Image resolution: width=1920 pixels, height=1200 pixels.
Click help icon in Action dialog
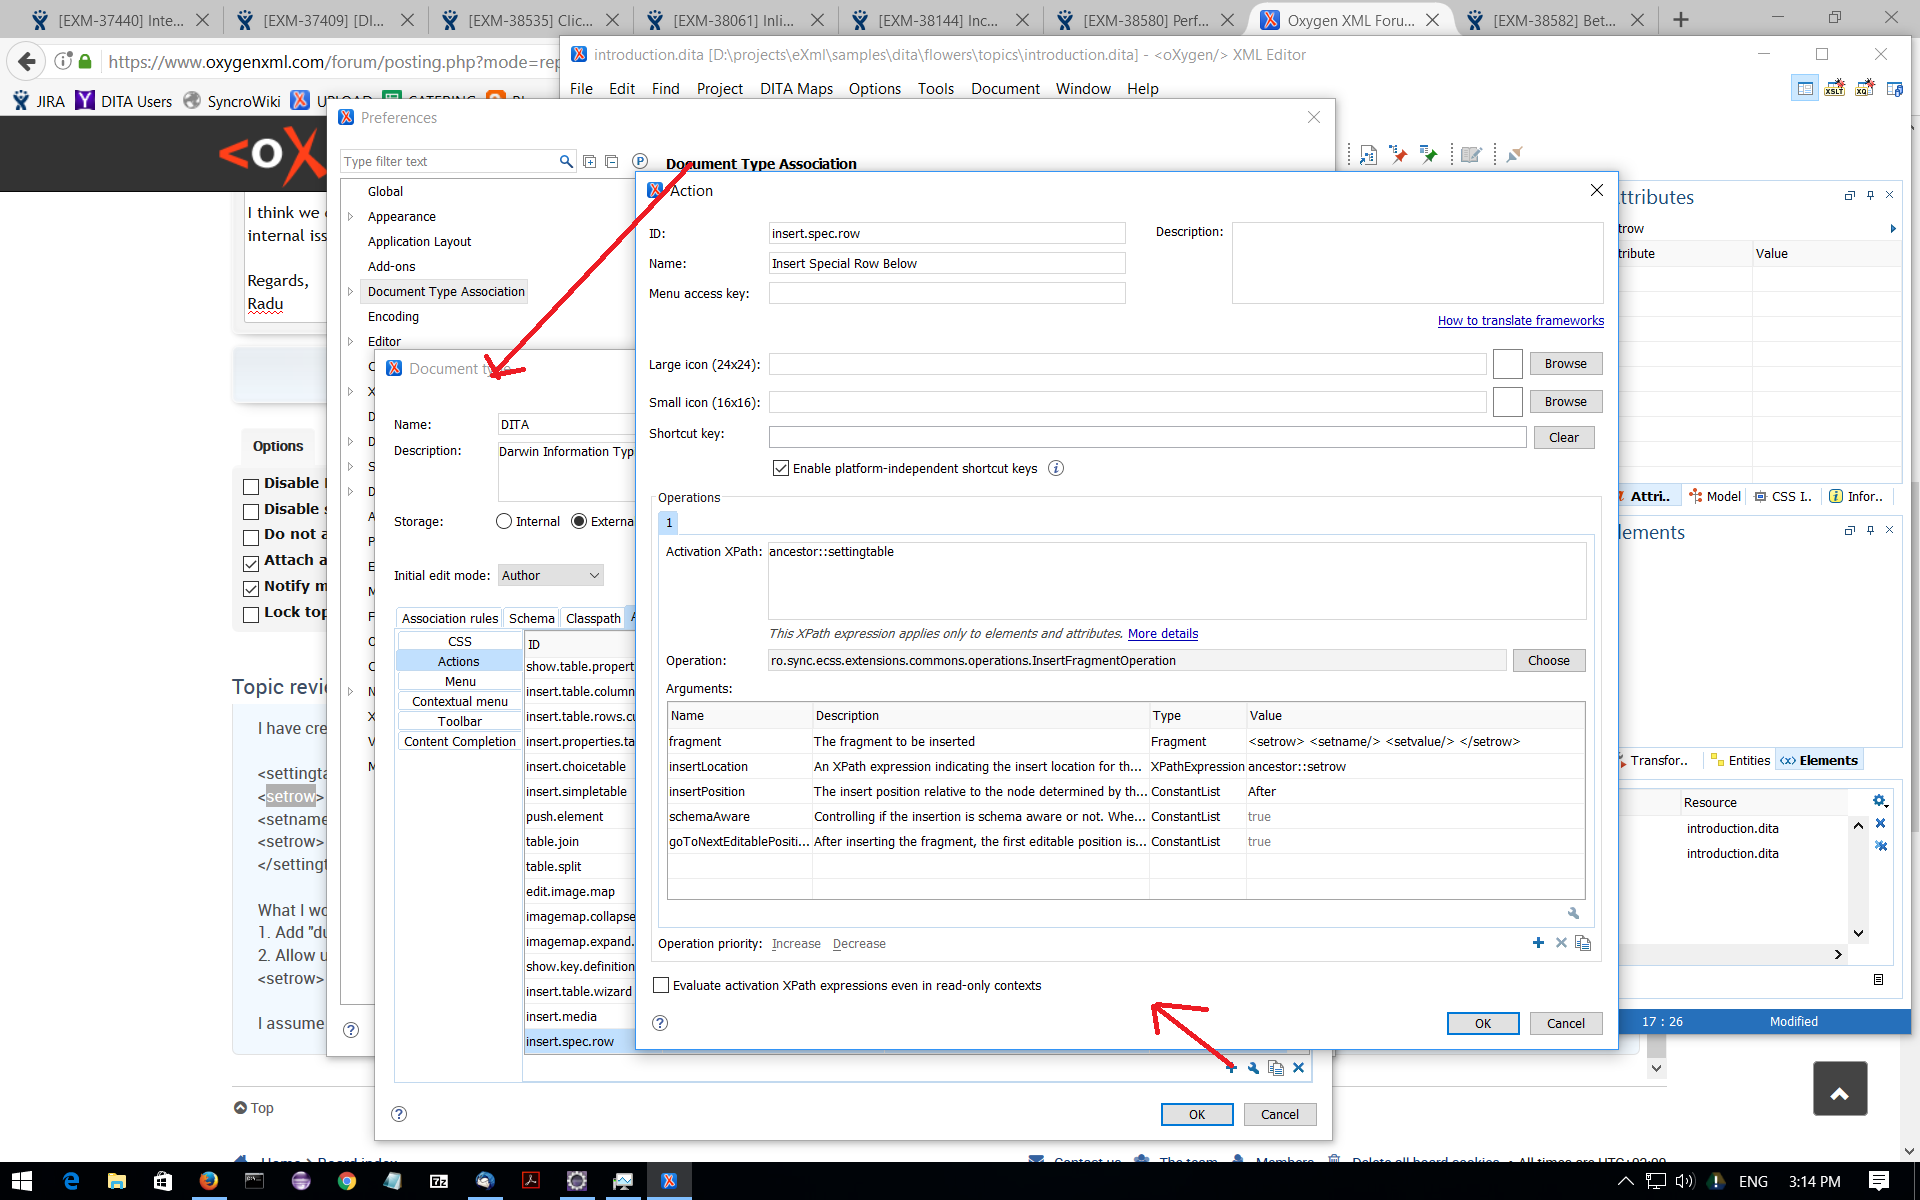click(x=660, y=1023)
